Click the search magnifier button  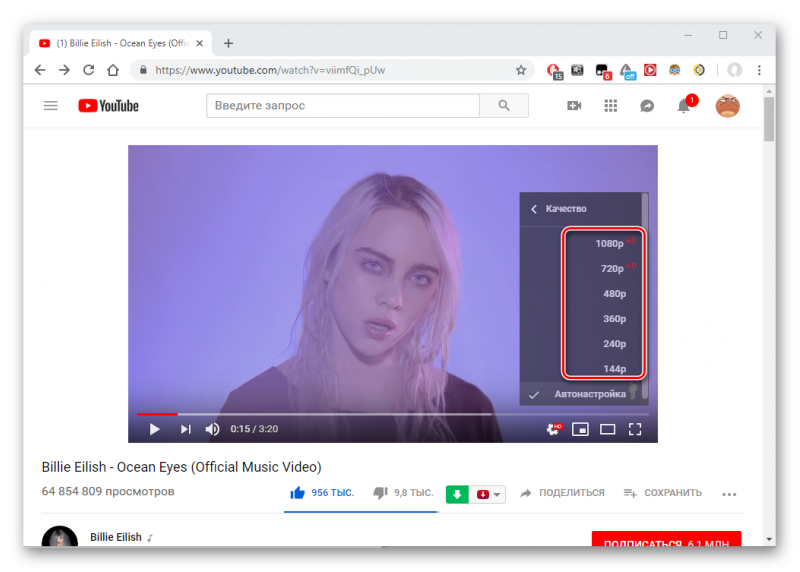(x=504, y=106)
